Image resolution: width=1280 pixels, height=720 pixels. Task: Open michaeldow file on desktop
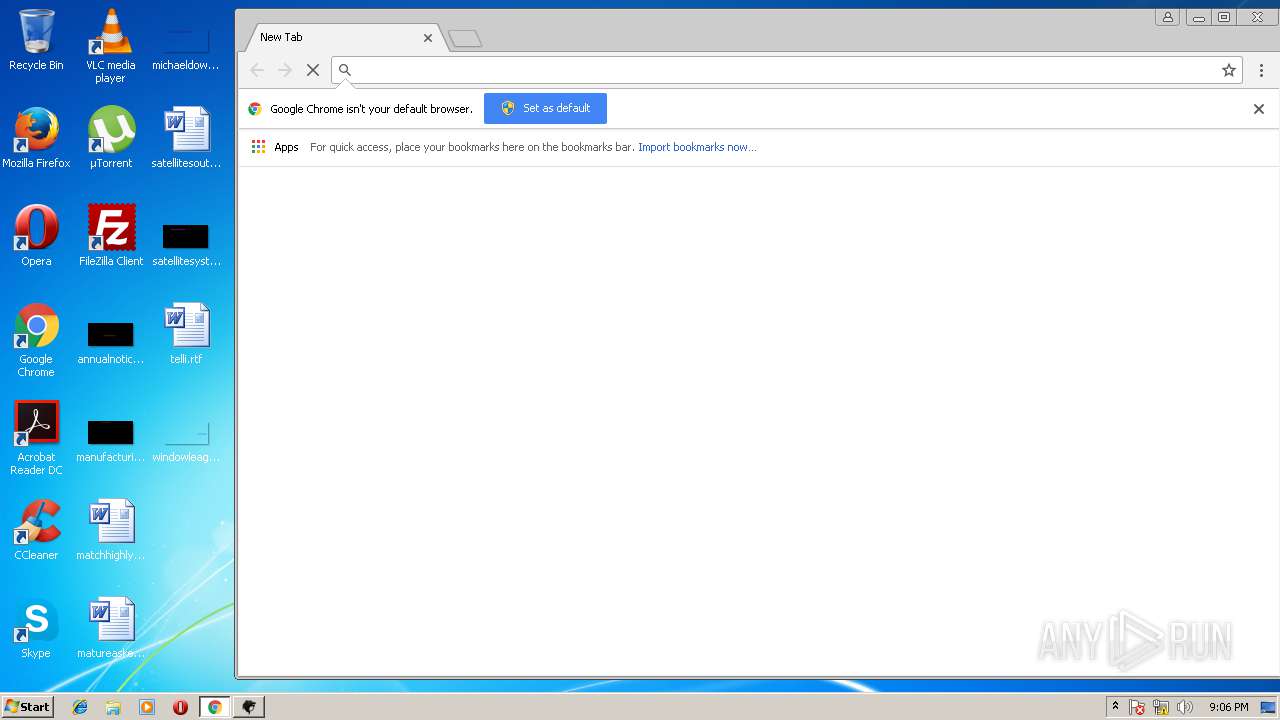tap(186, 46)
